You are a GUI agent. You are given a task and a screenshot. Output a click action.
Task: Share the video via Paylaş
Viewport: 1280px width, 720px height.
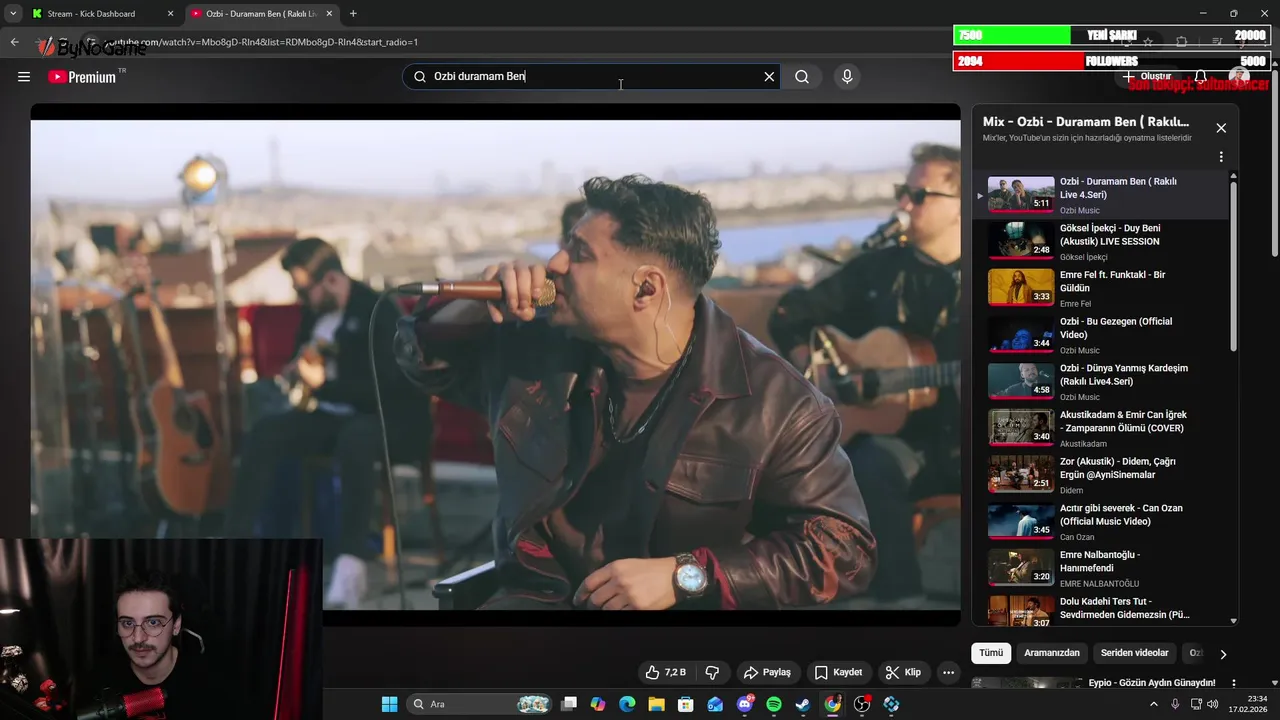[767, 672]
